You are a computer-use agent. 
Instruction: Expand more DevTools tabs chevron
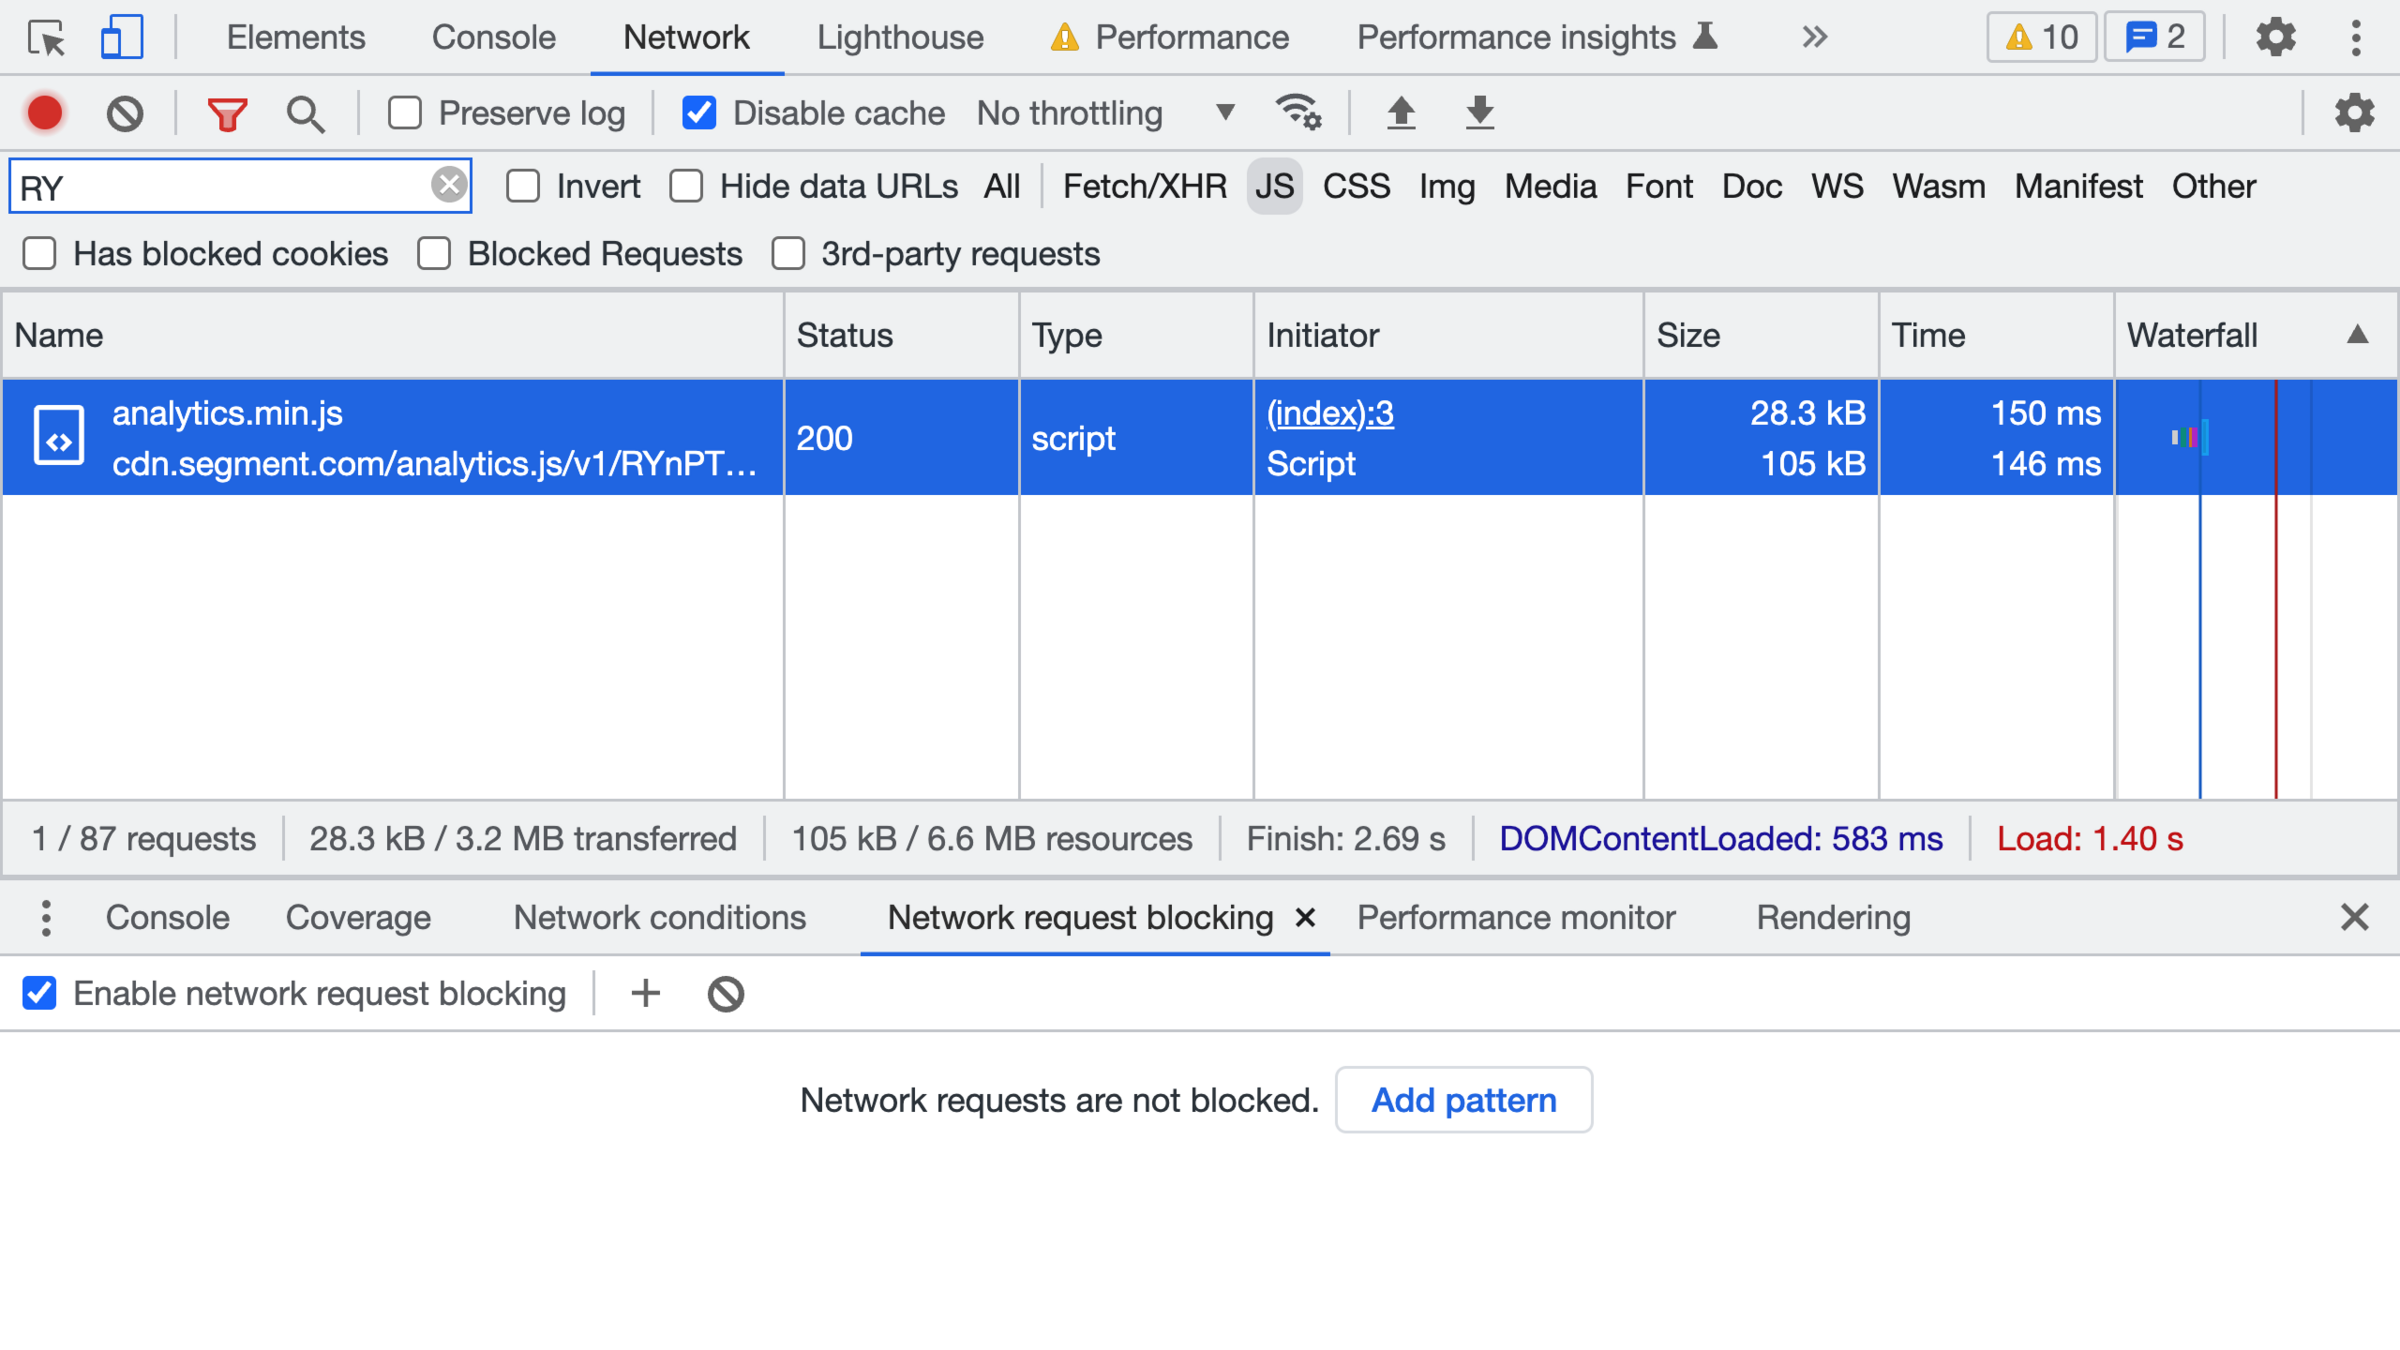tap(1814, 38)
